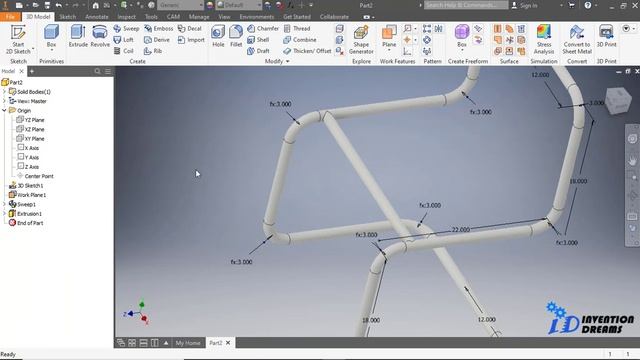
Task: Switch to the Tools ribbon tab
Action: 151,17
